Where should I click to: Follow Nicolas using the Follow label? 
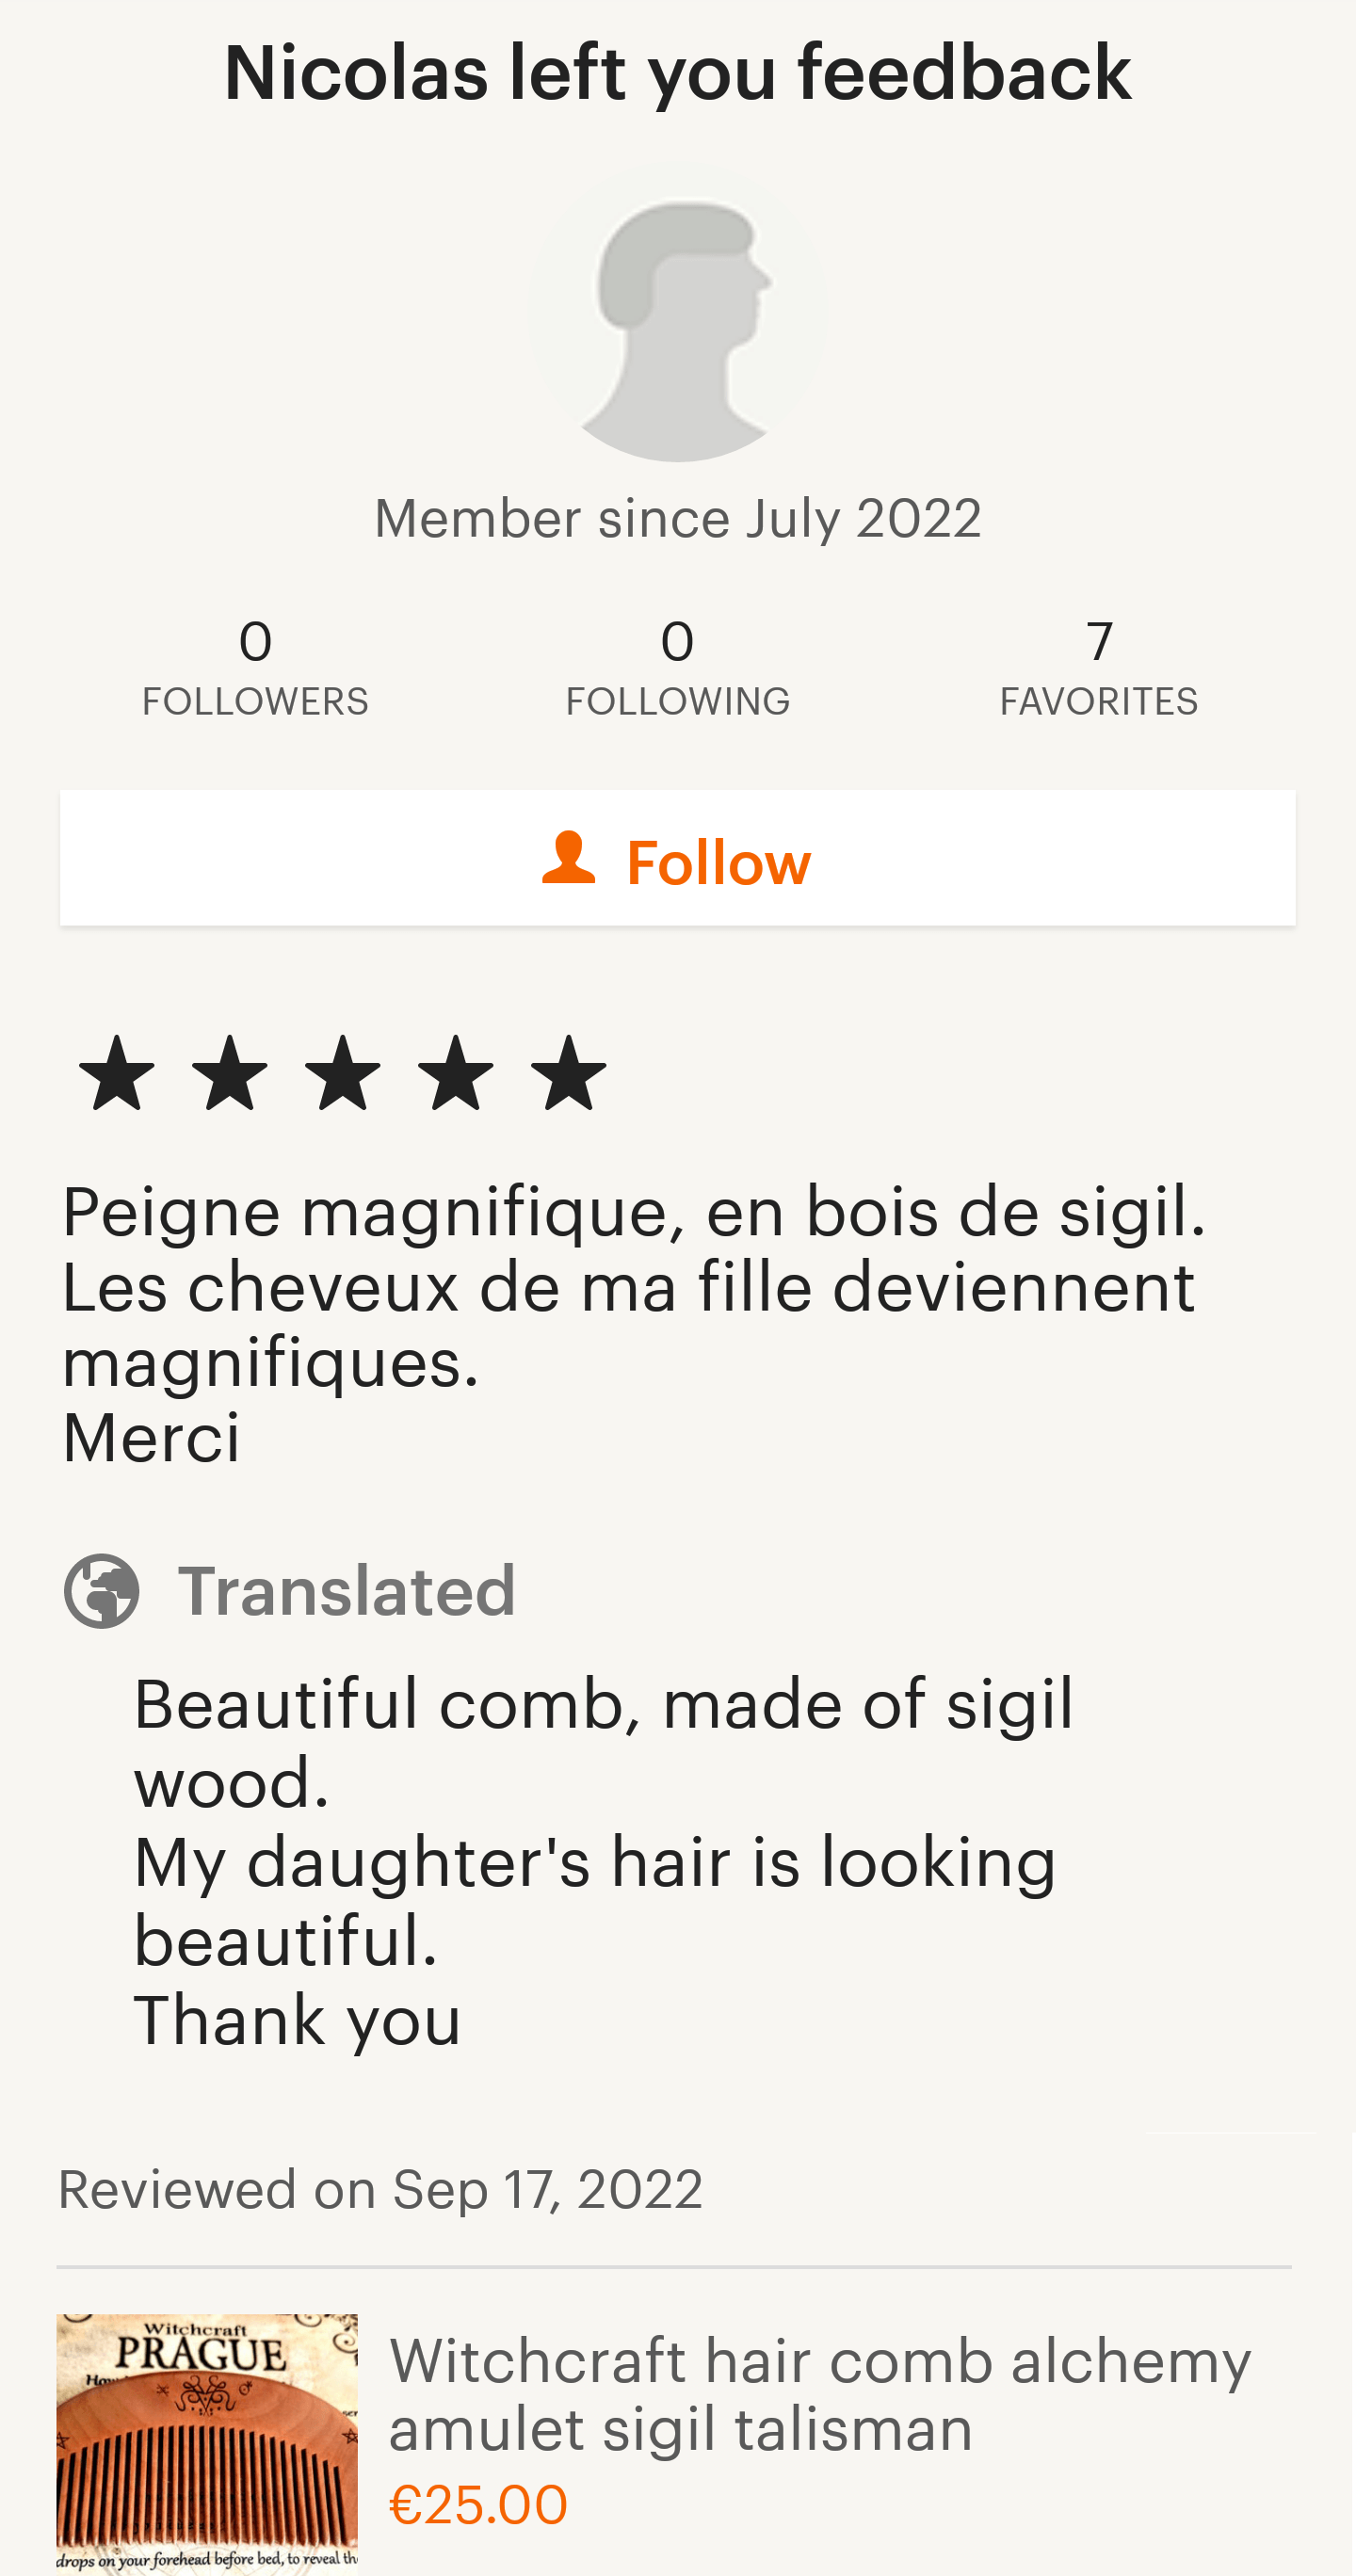(x=718, y=862)
